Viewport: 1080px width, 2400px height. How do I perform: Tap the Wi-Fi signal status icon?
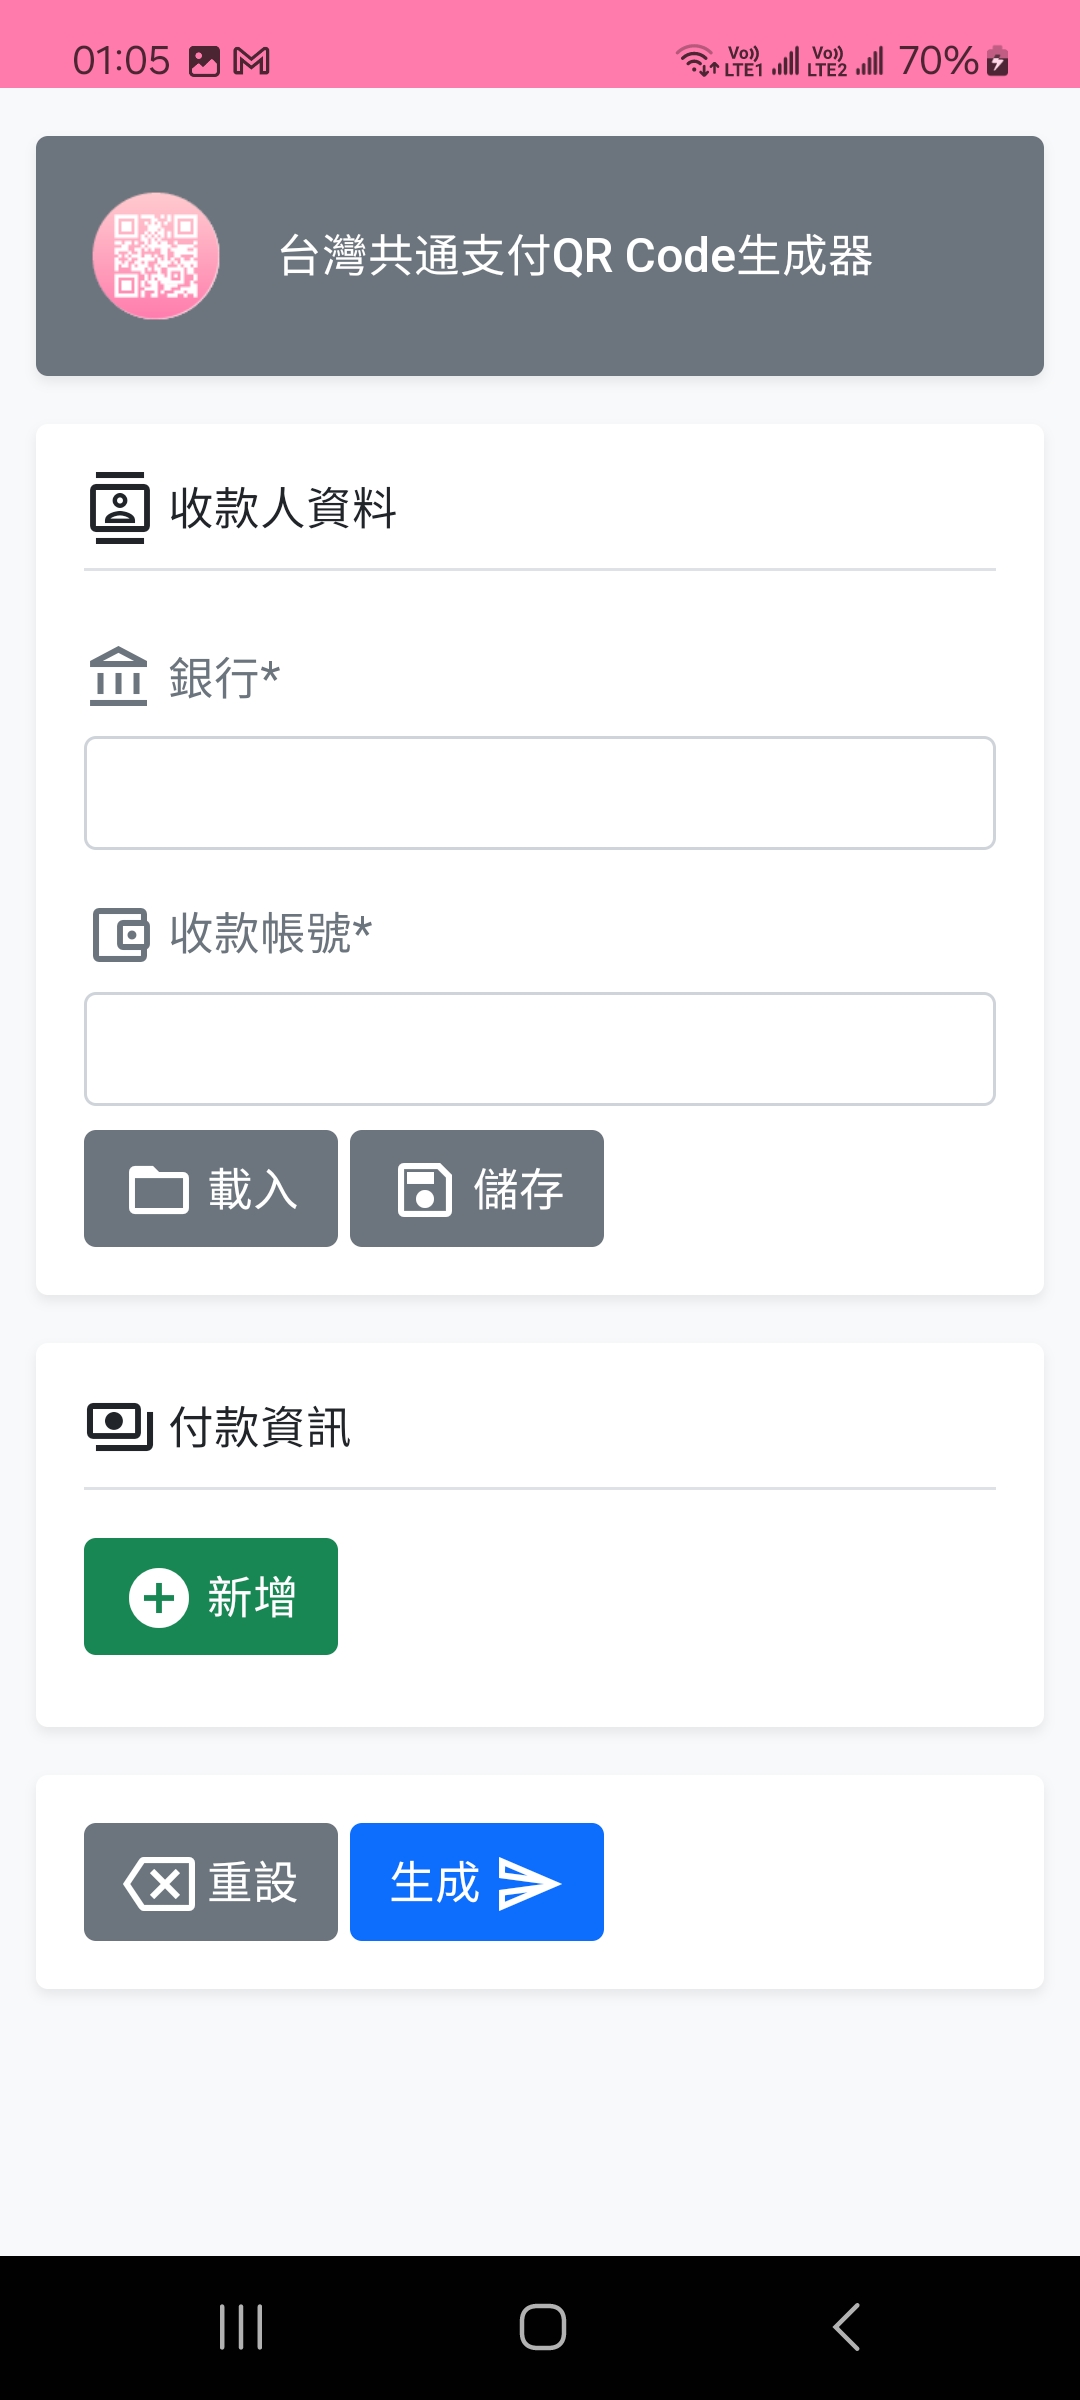(x=696, y=61)
